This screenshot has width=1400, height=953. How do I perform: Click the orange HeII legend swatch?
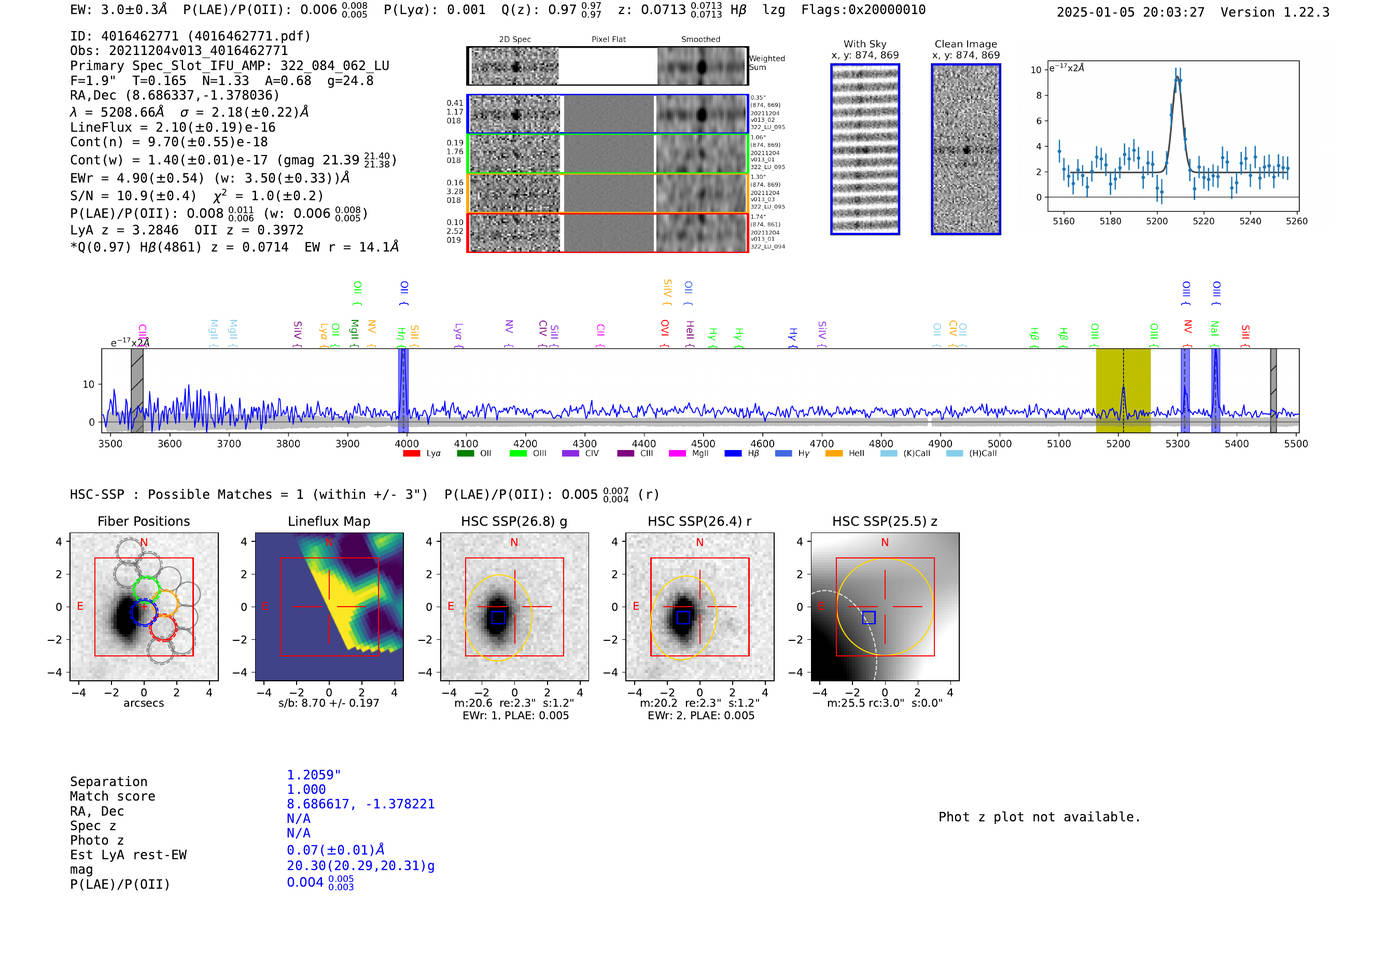[x=834, y=454]
